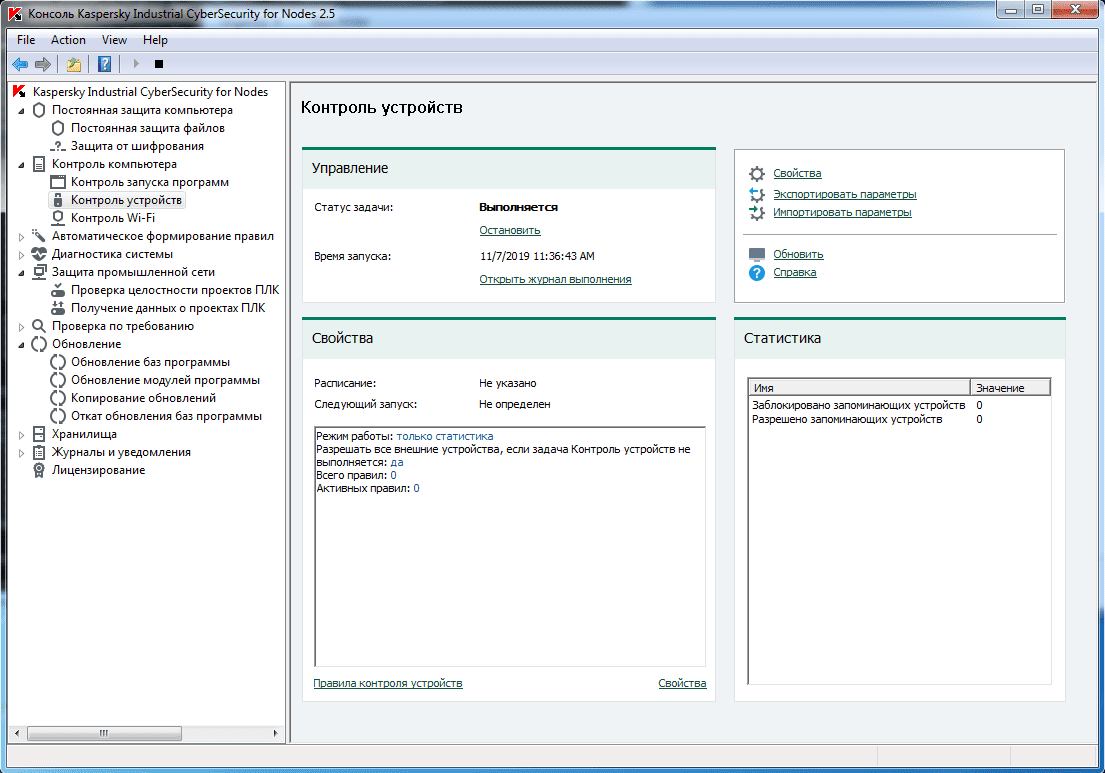The width and height of the screenshot is (1105, 773).
Task: Click the Имя column header
Action: click(x=859, y=388)
